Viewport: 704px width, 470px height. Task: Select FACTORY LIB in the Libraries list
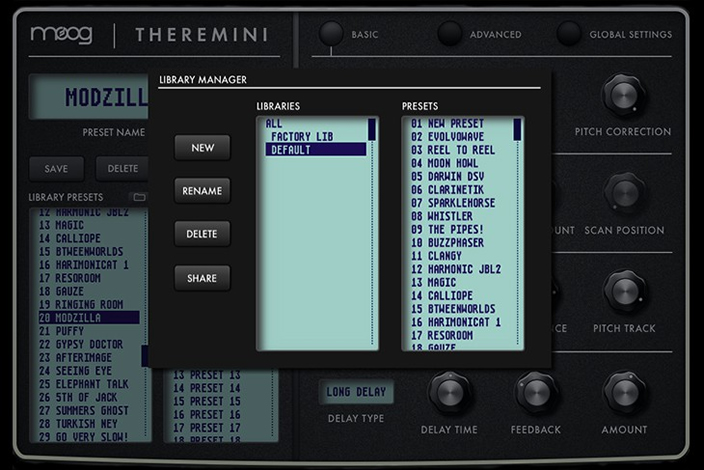point(316,136)
